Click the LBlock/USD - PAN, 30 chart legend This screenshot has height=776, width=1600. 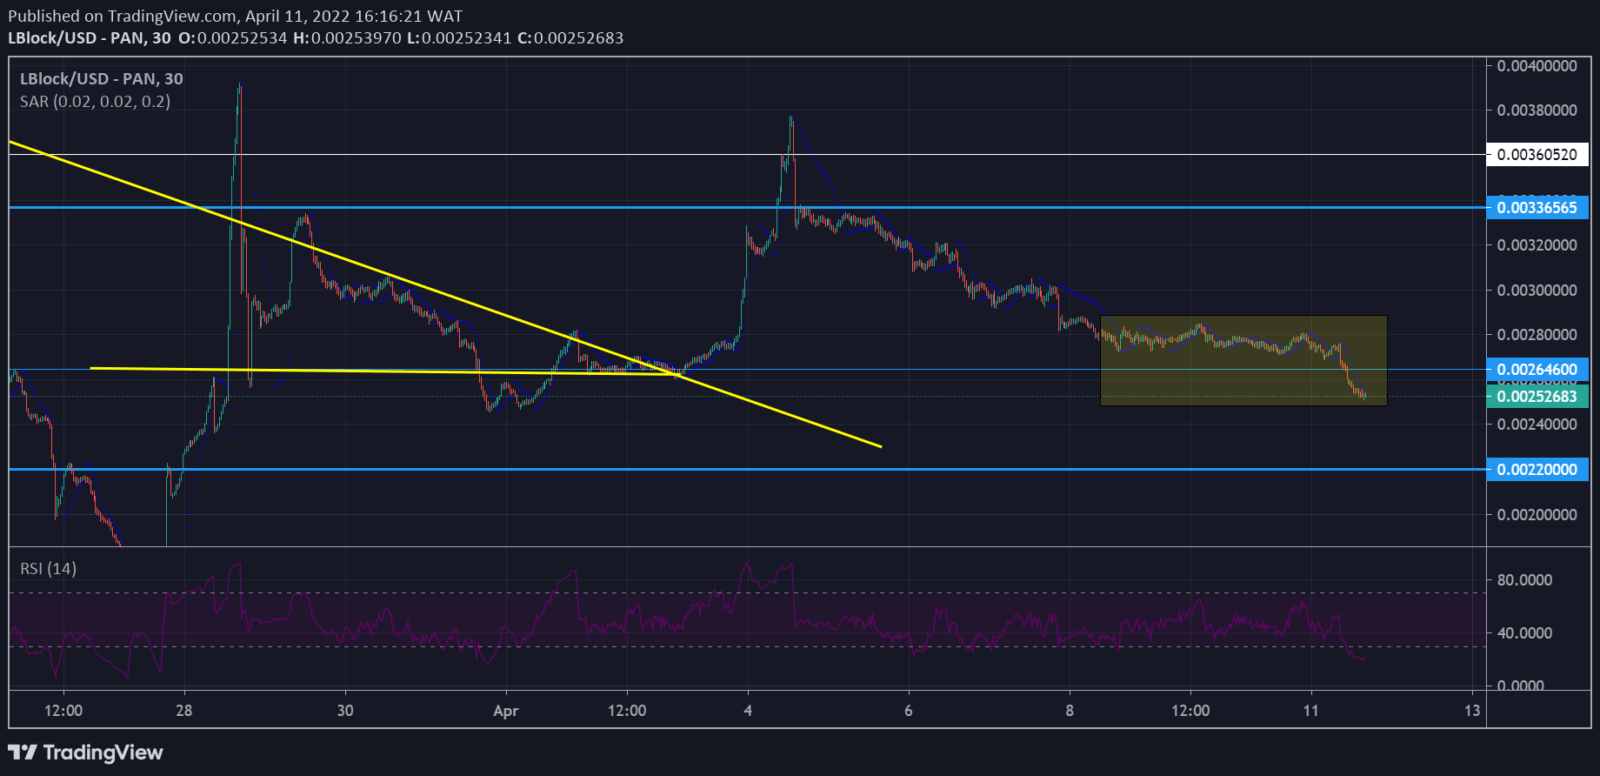(x=101, y=79)
